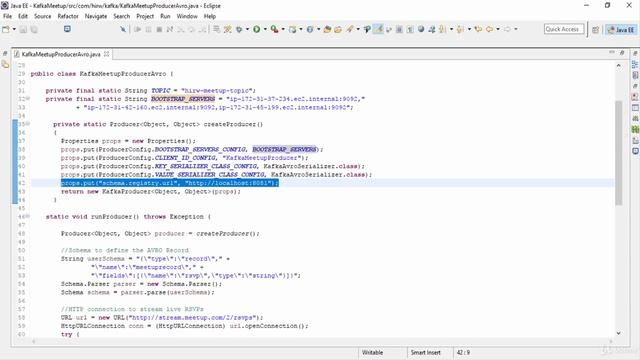Click the AVRO Record comment on line 50
Screen dimensions: 640x360
pyautogui.click(x=125, y=250)
